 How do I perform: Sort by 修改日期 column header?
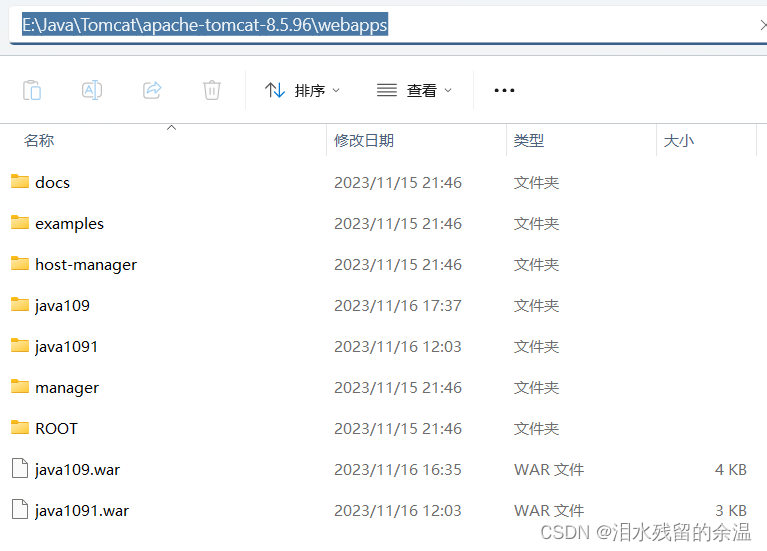click(364, 141)
